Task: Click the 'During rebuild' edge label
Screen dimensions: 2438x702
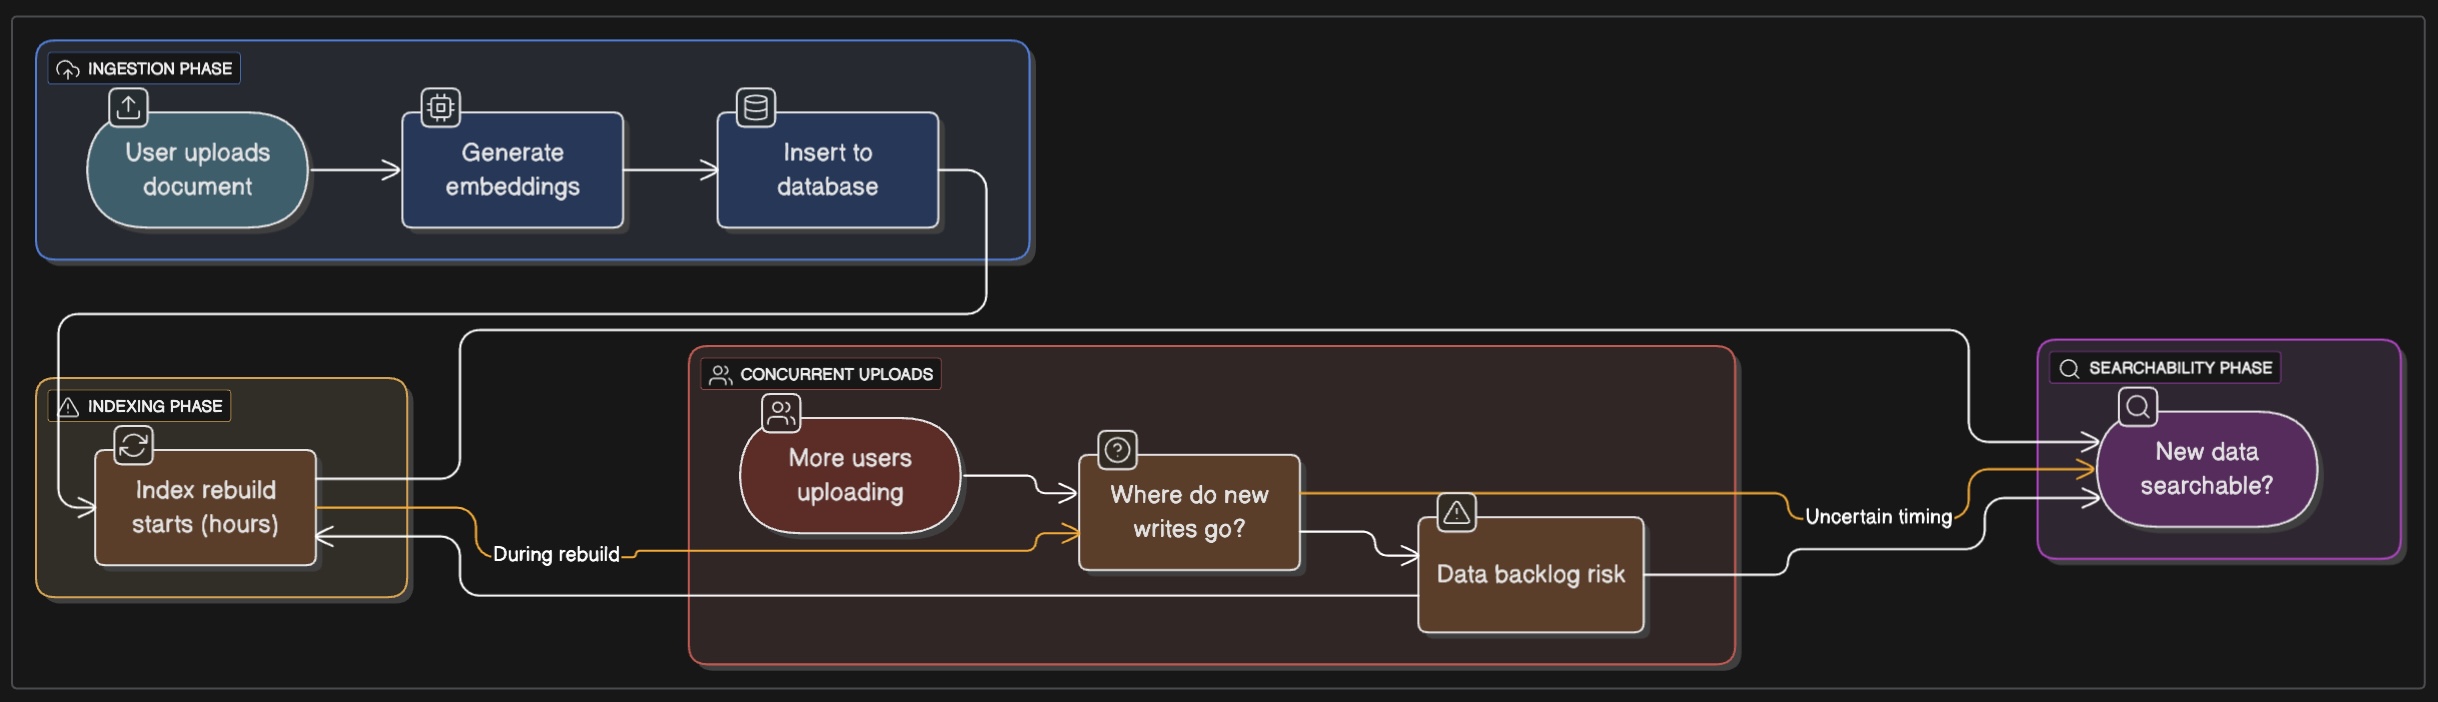Action: (x=556, y=554)
